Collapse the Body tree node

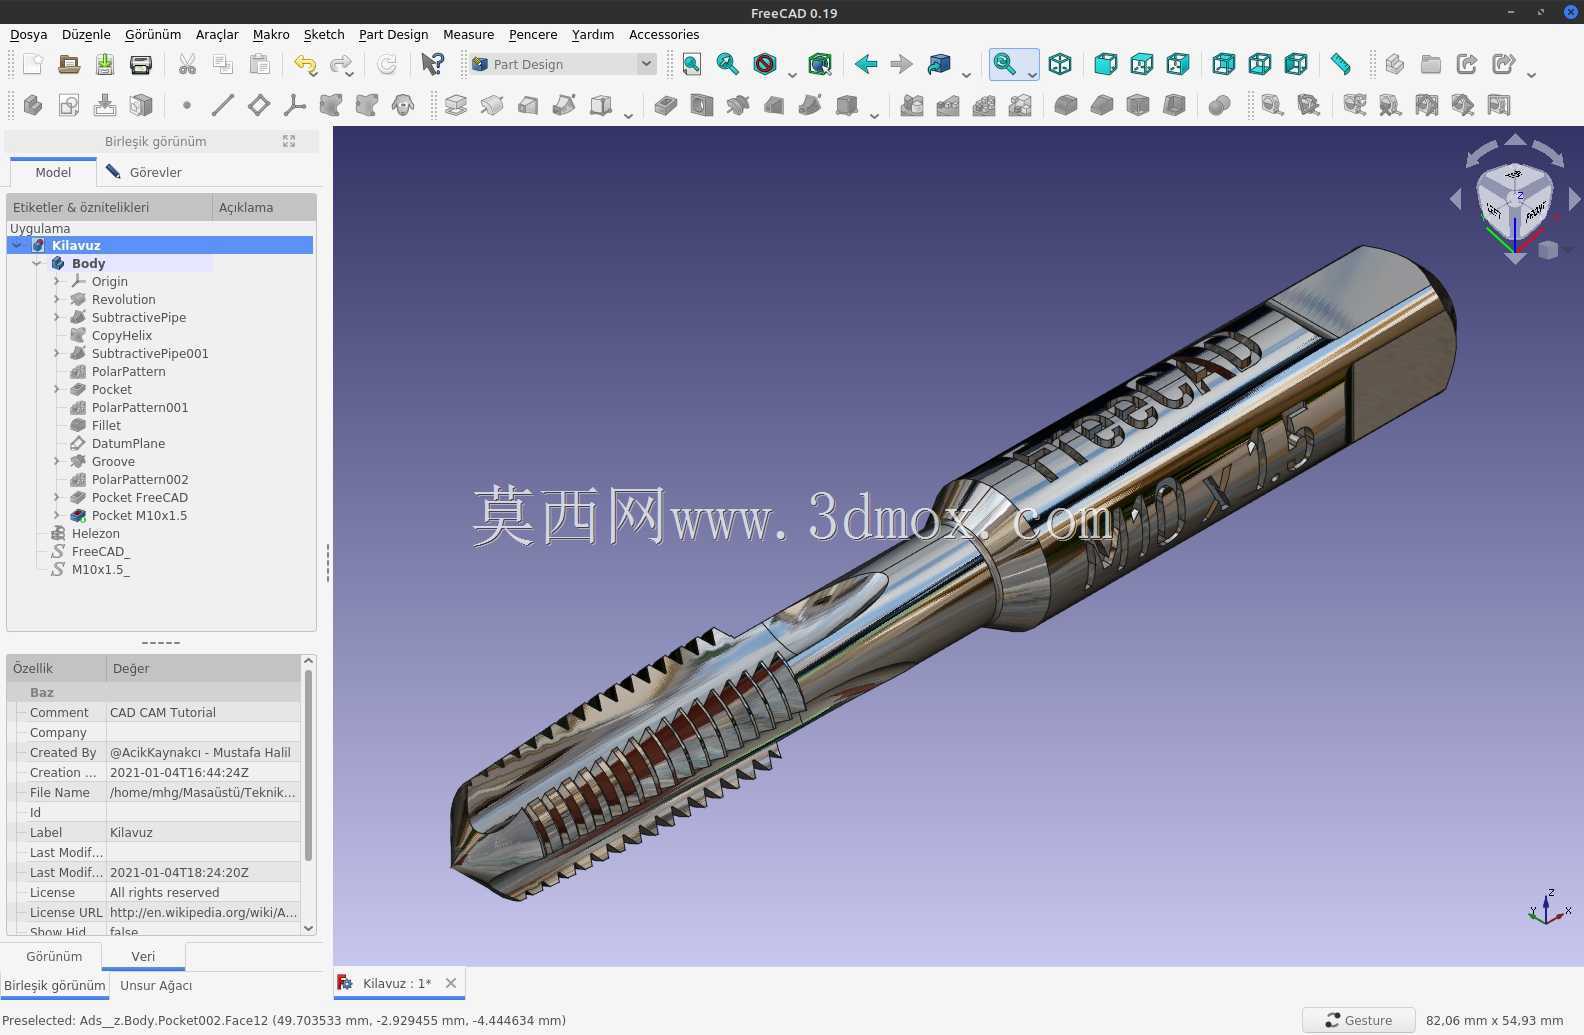37,263
